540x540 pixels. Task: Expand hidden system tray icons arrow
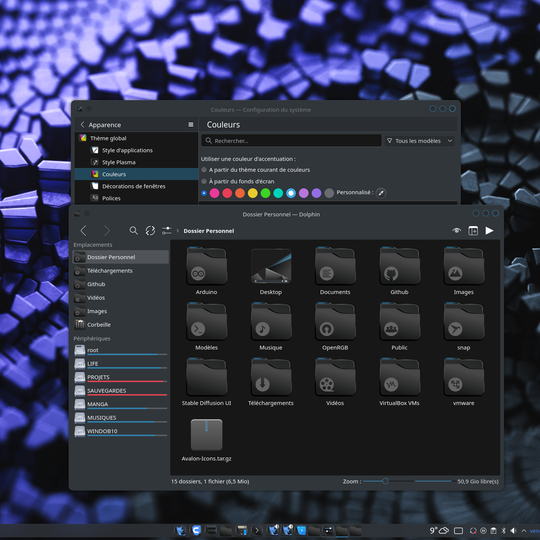click(524, 531)
